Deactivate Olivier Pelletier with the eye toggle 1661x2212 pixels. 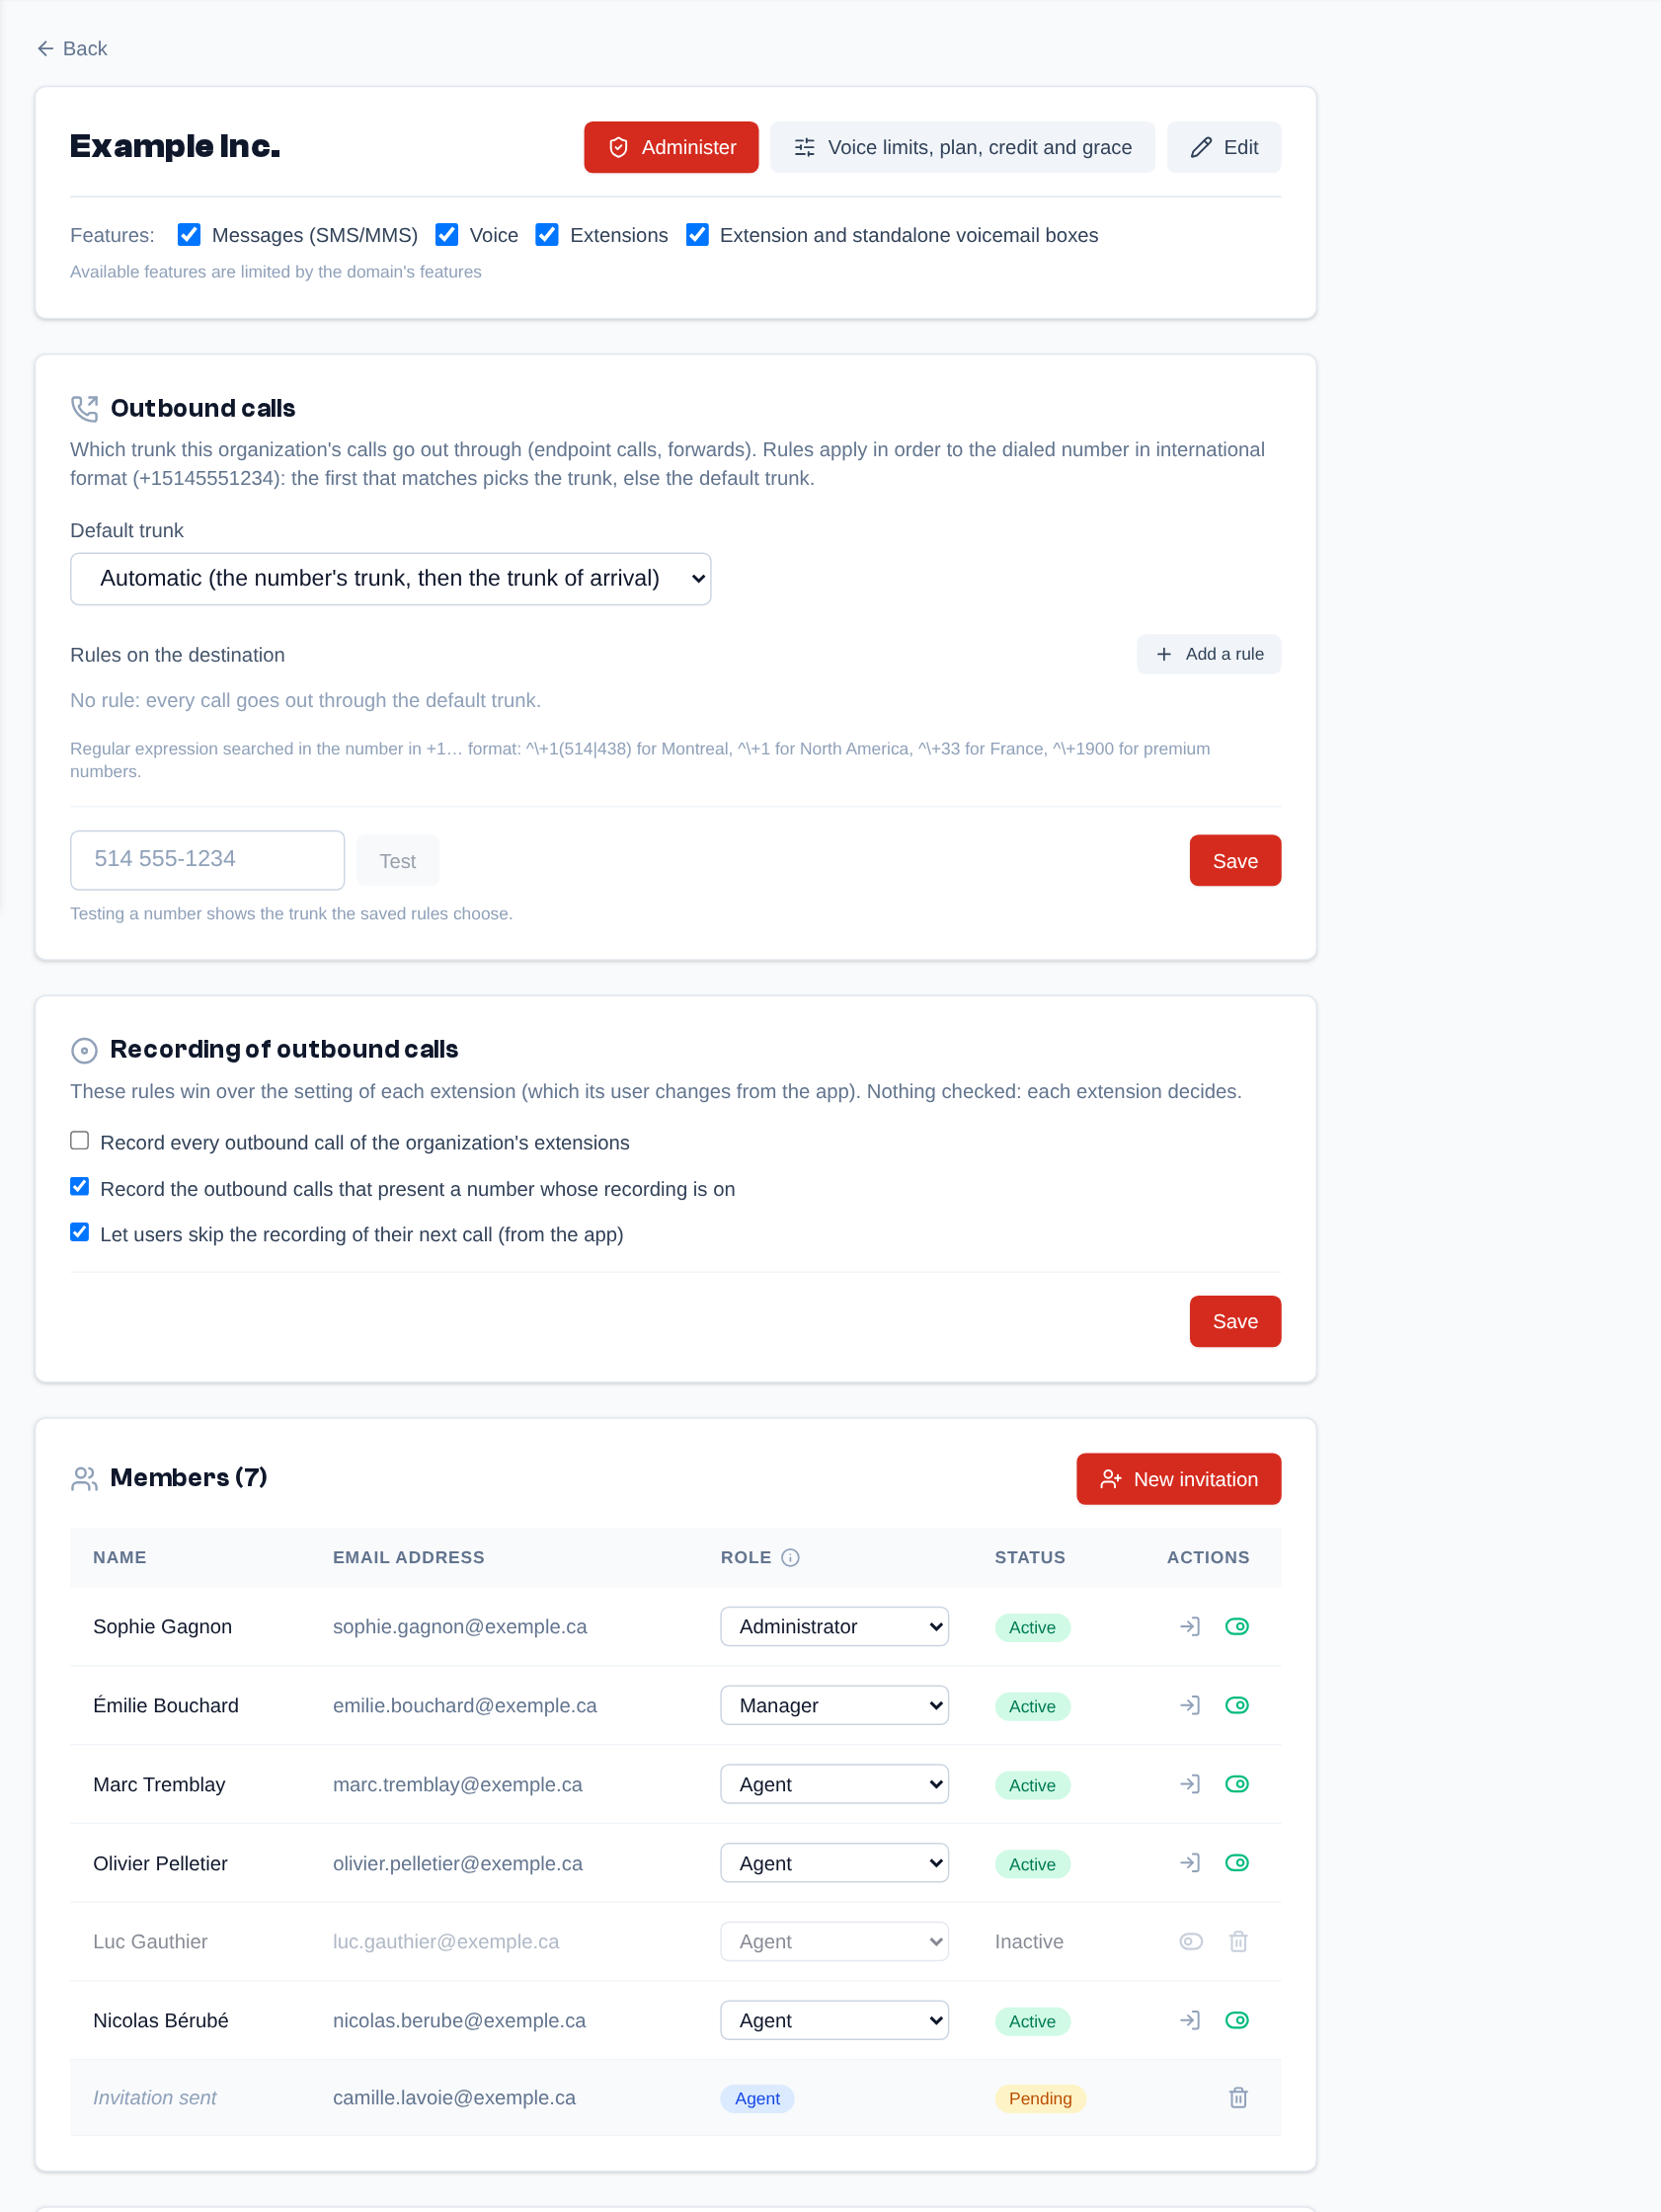click(x=1237, y=1863)
